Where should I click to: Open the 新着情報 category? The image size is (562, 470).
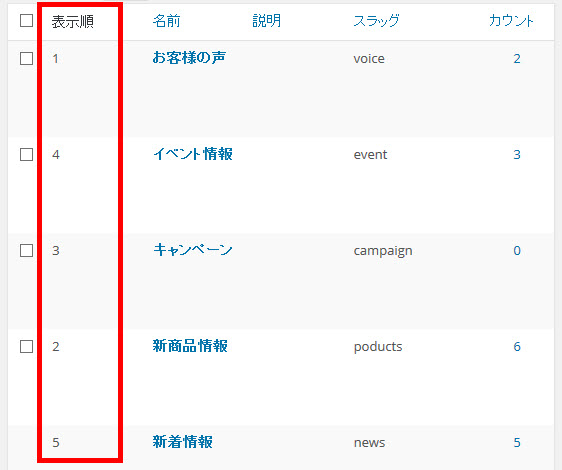182,442
